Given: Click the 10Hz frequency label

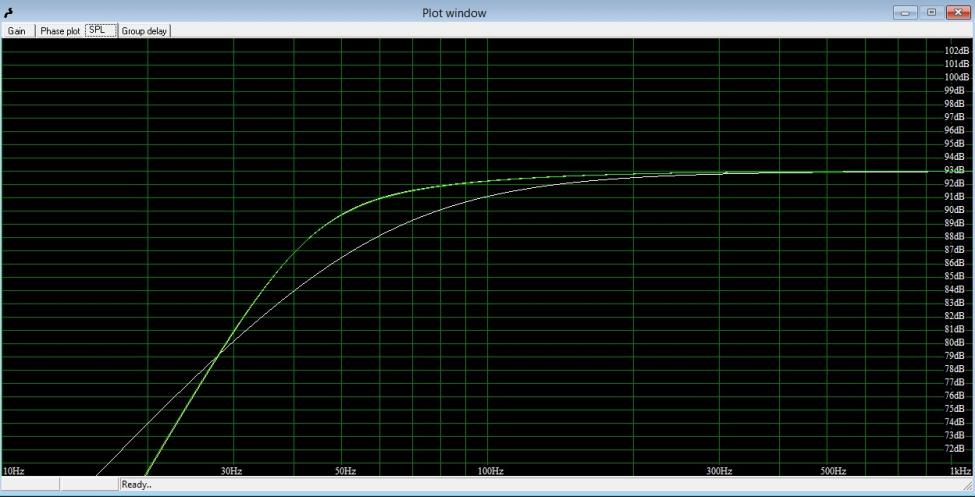Looking at the screenshot, I should pos(14,471).
